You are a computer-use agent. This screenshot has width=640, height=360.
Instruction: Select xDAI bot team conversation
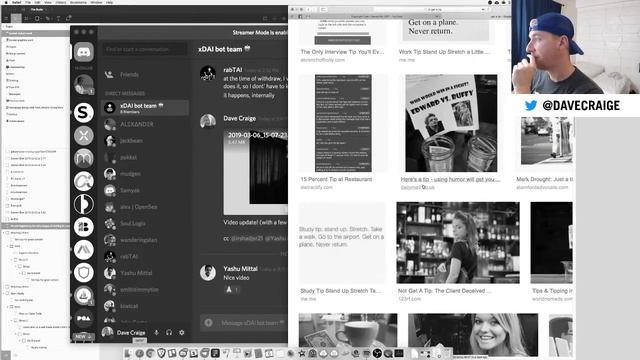coord(145,108)
